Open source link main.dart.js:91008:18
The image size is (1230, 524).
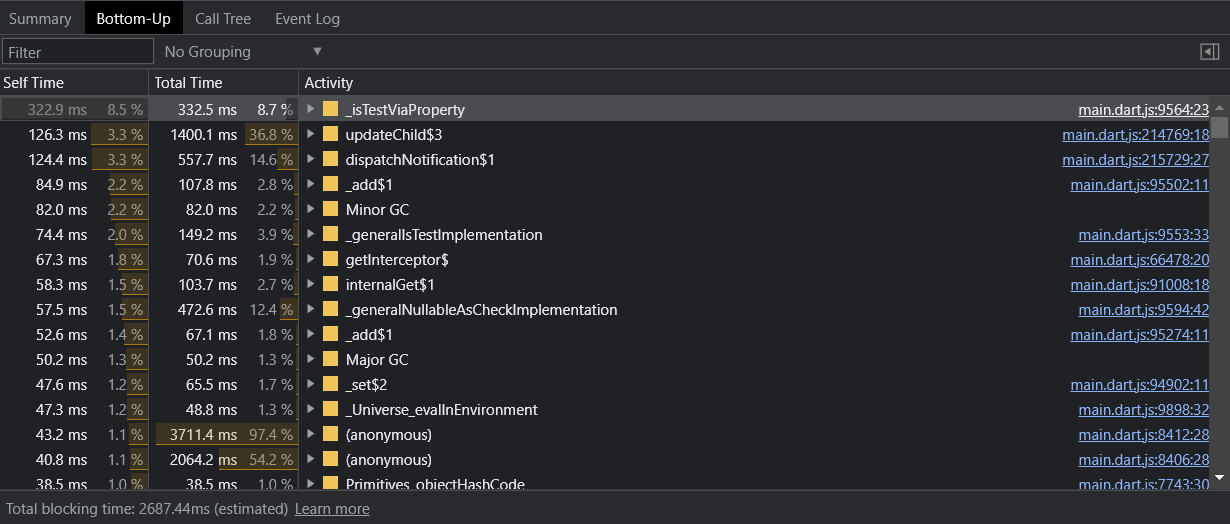point(1139,284)
